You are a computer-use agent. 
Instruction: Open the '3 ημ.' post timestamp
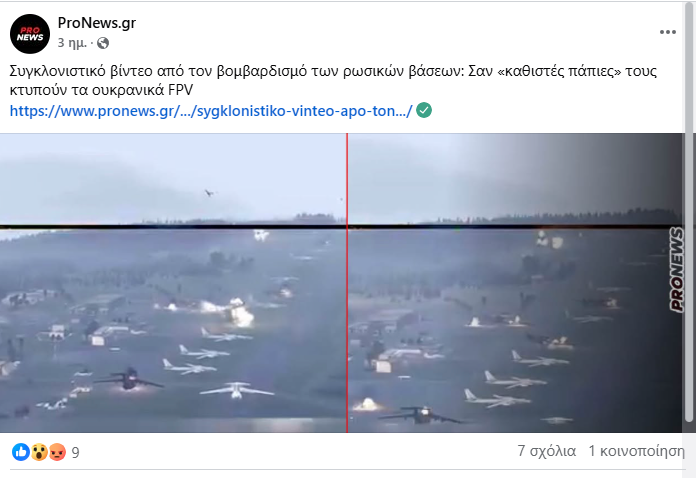click(72, 43)
